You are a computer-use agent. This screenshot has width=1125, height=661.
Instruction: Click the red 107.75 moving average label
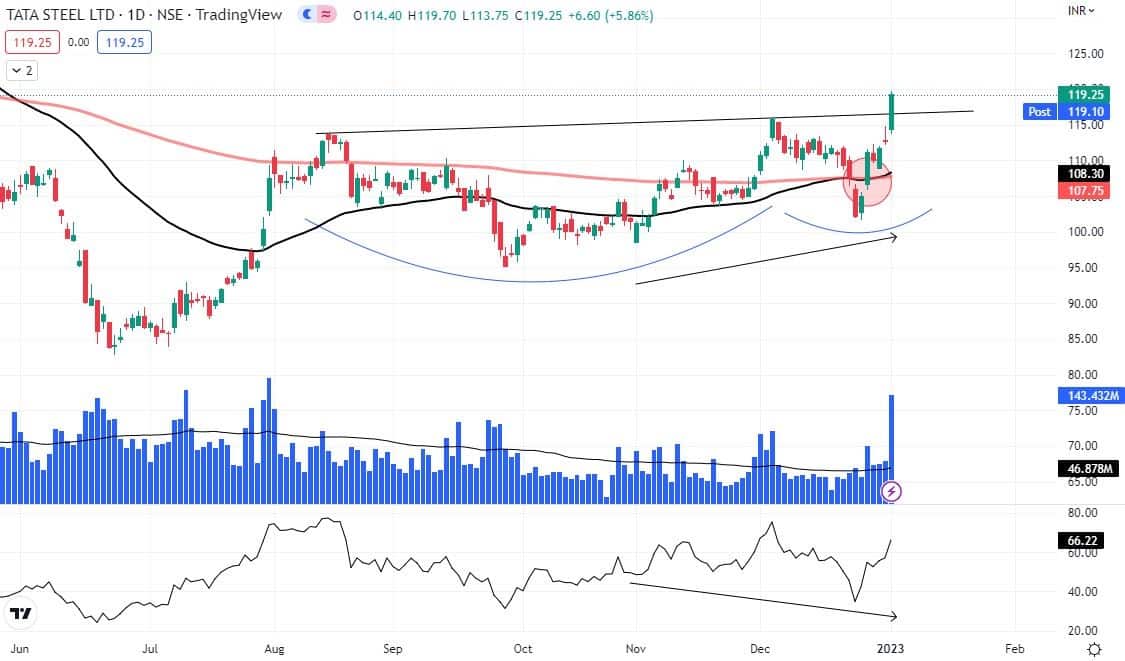tap(1085, 190)
